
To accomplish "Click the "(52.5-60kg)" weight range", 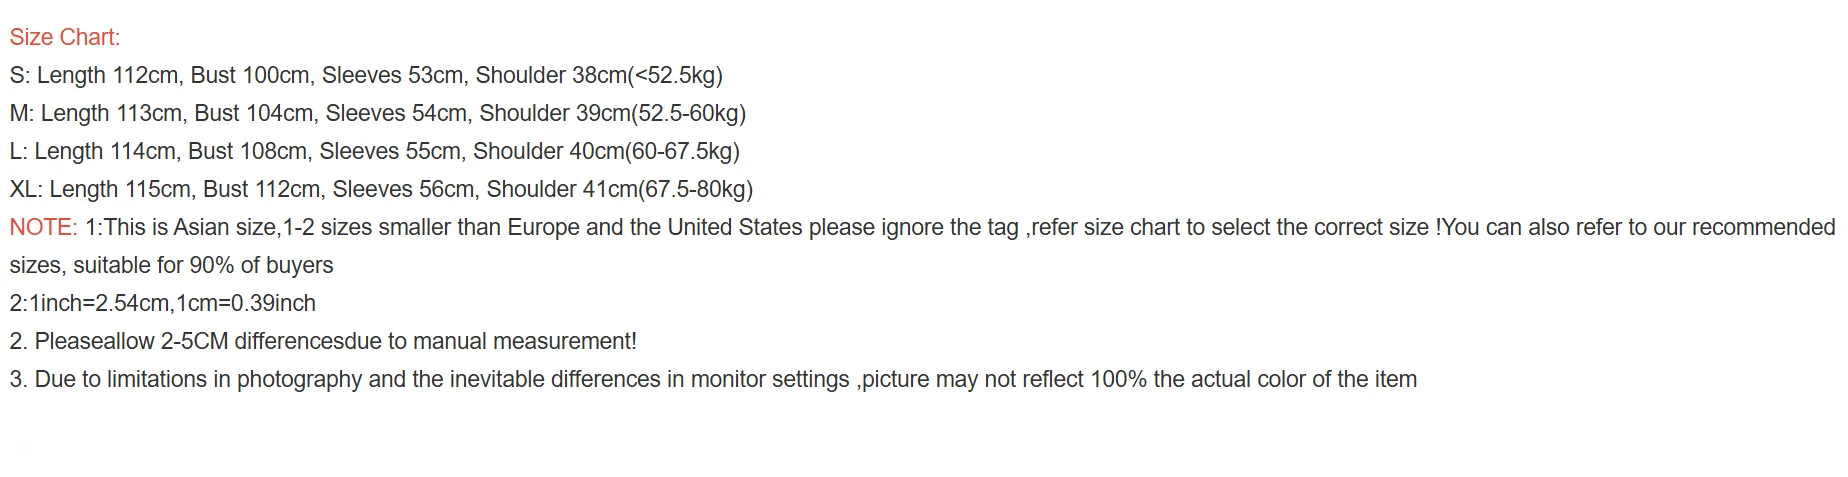I will point(689,114).
